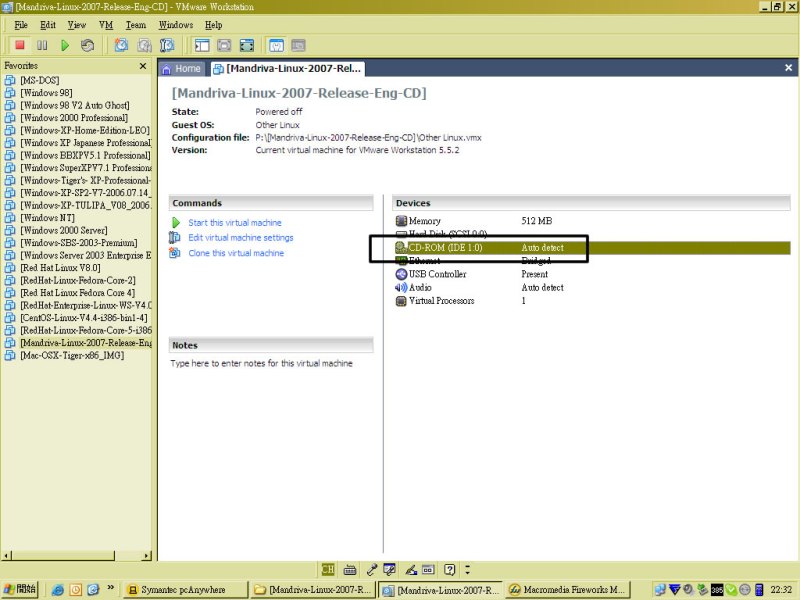Open the File menu
Screen dimensions: 800x600
20,24
